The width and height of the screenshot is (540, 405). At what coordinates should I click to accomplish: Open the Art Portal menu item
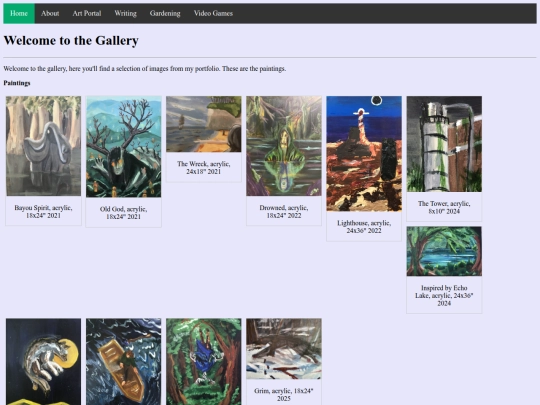tap(87, 13)
